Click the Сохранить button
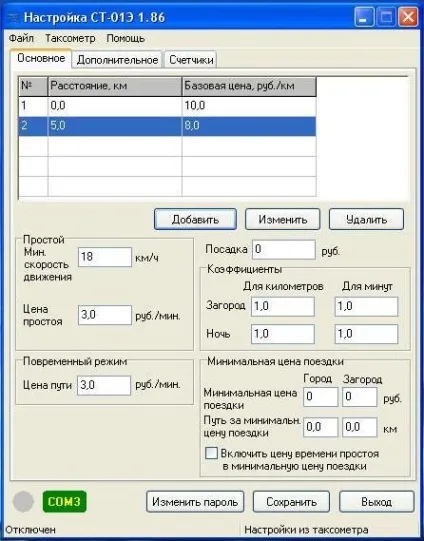The height and width of the screenshot is (541, 424). coord(291,502)
